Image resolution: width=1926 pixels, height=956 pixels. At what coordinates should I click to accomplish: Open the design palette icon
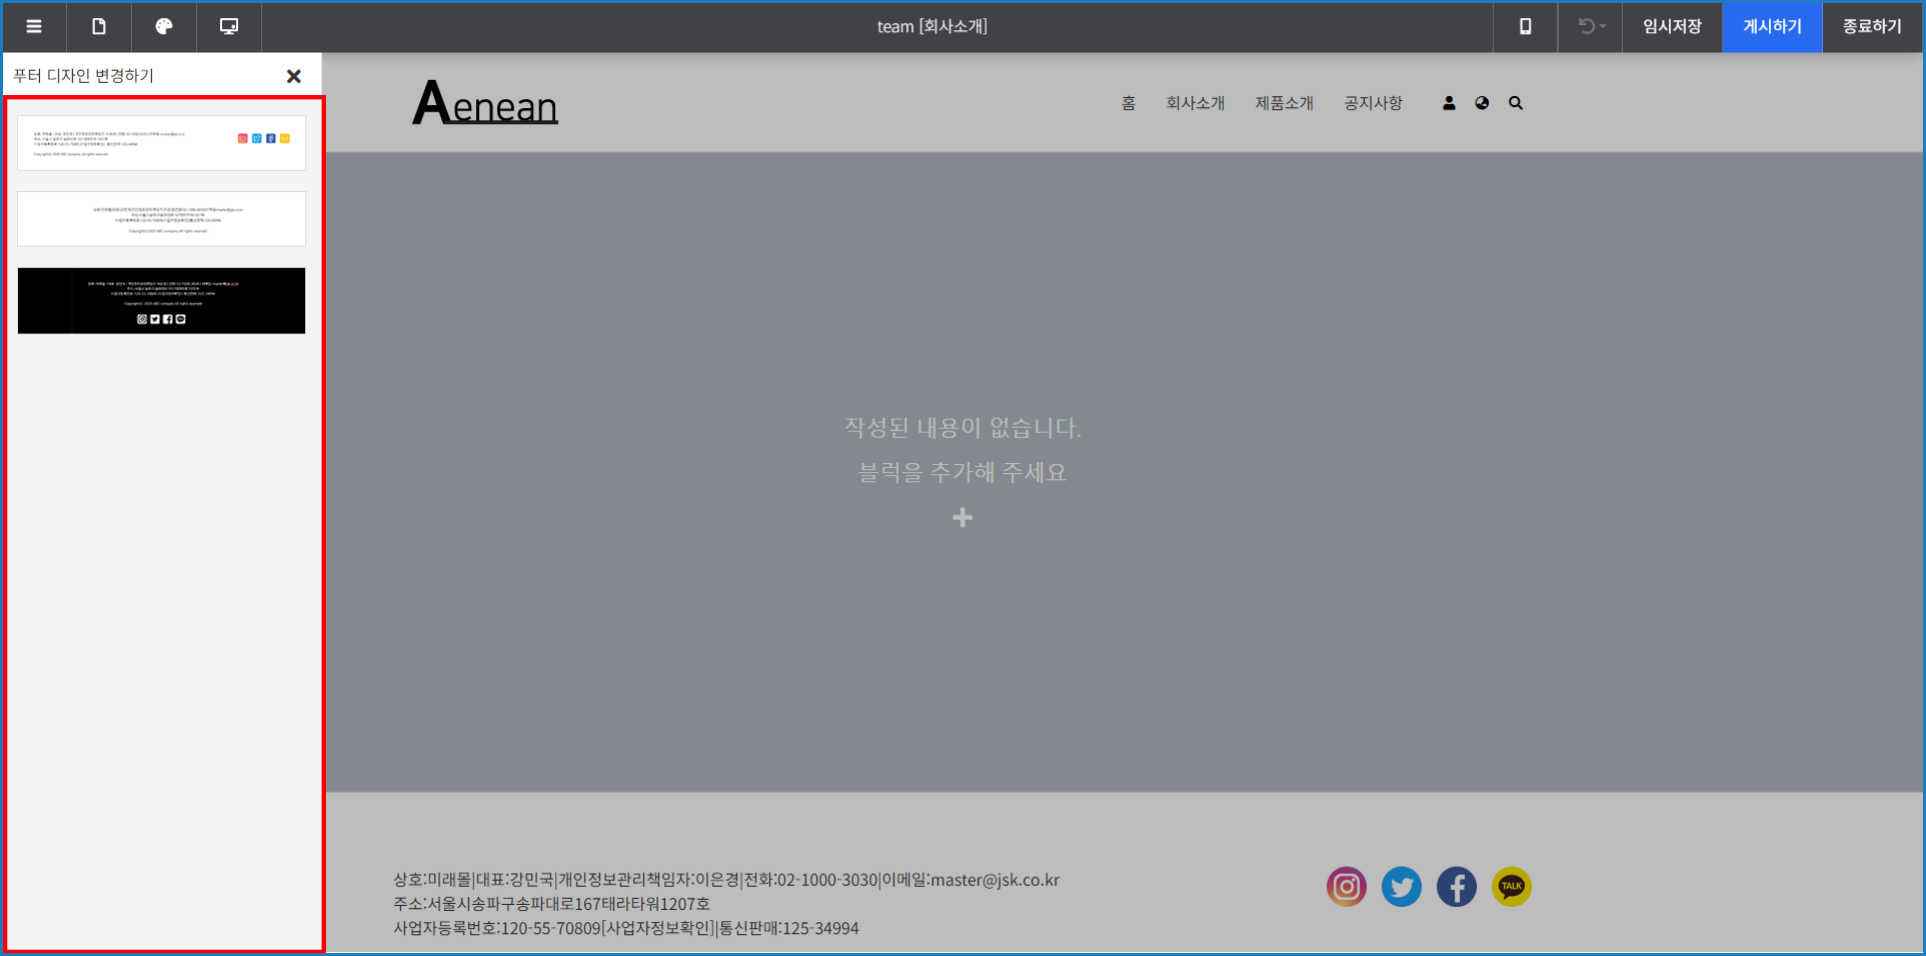click(x=164, y=27)
